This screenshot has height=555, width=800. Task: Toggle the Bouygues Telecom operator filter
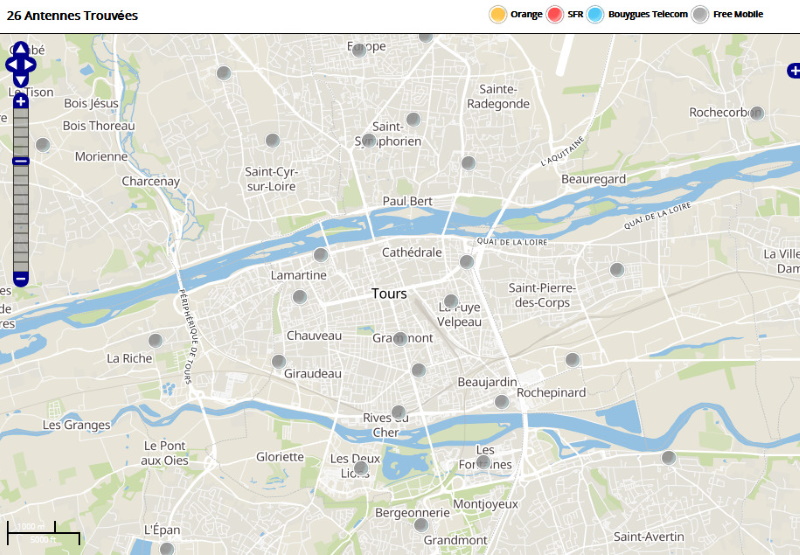[x=596, y=14]
